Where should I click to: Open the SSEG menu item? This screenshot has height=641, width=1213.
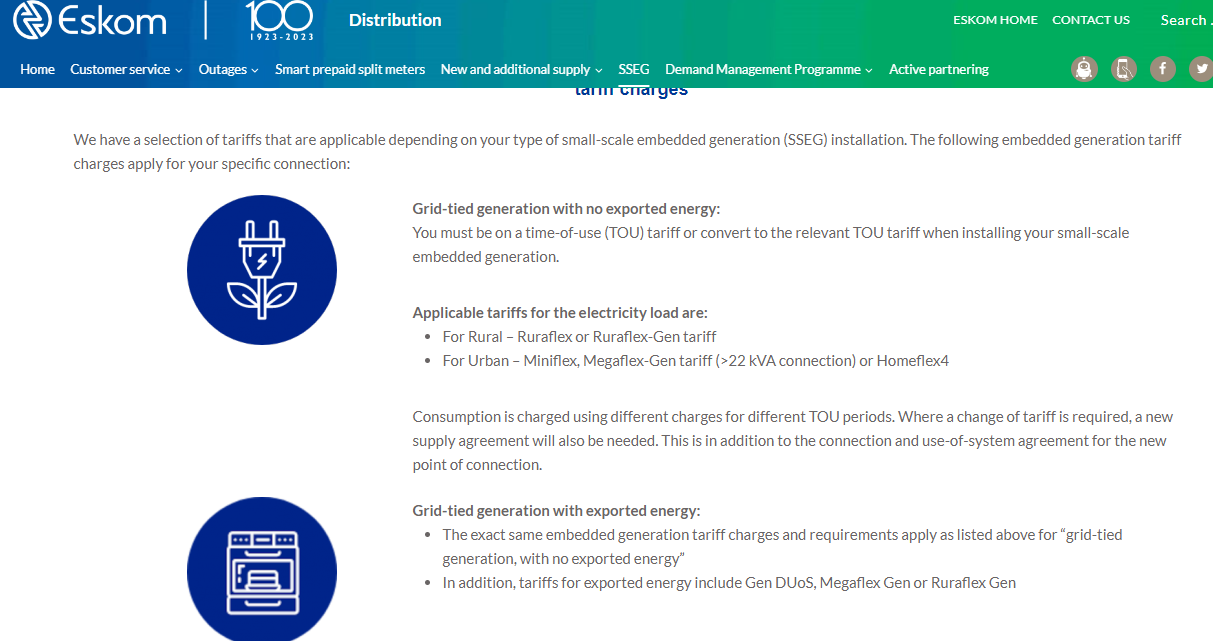click(x=634, y=69)
